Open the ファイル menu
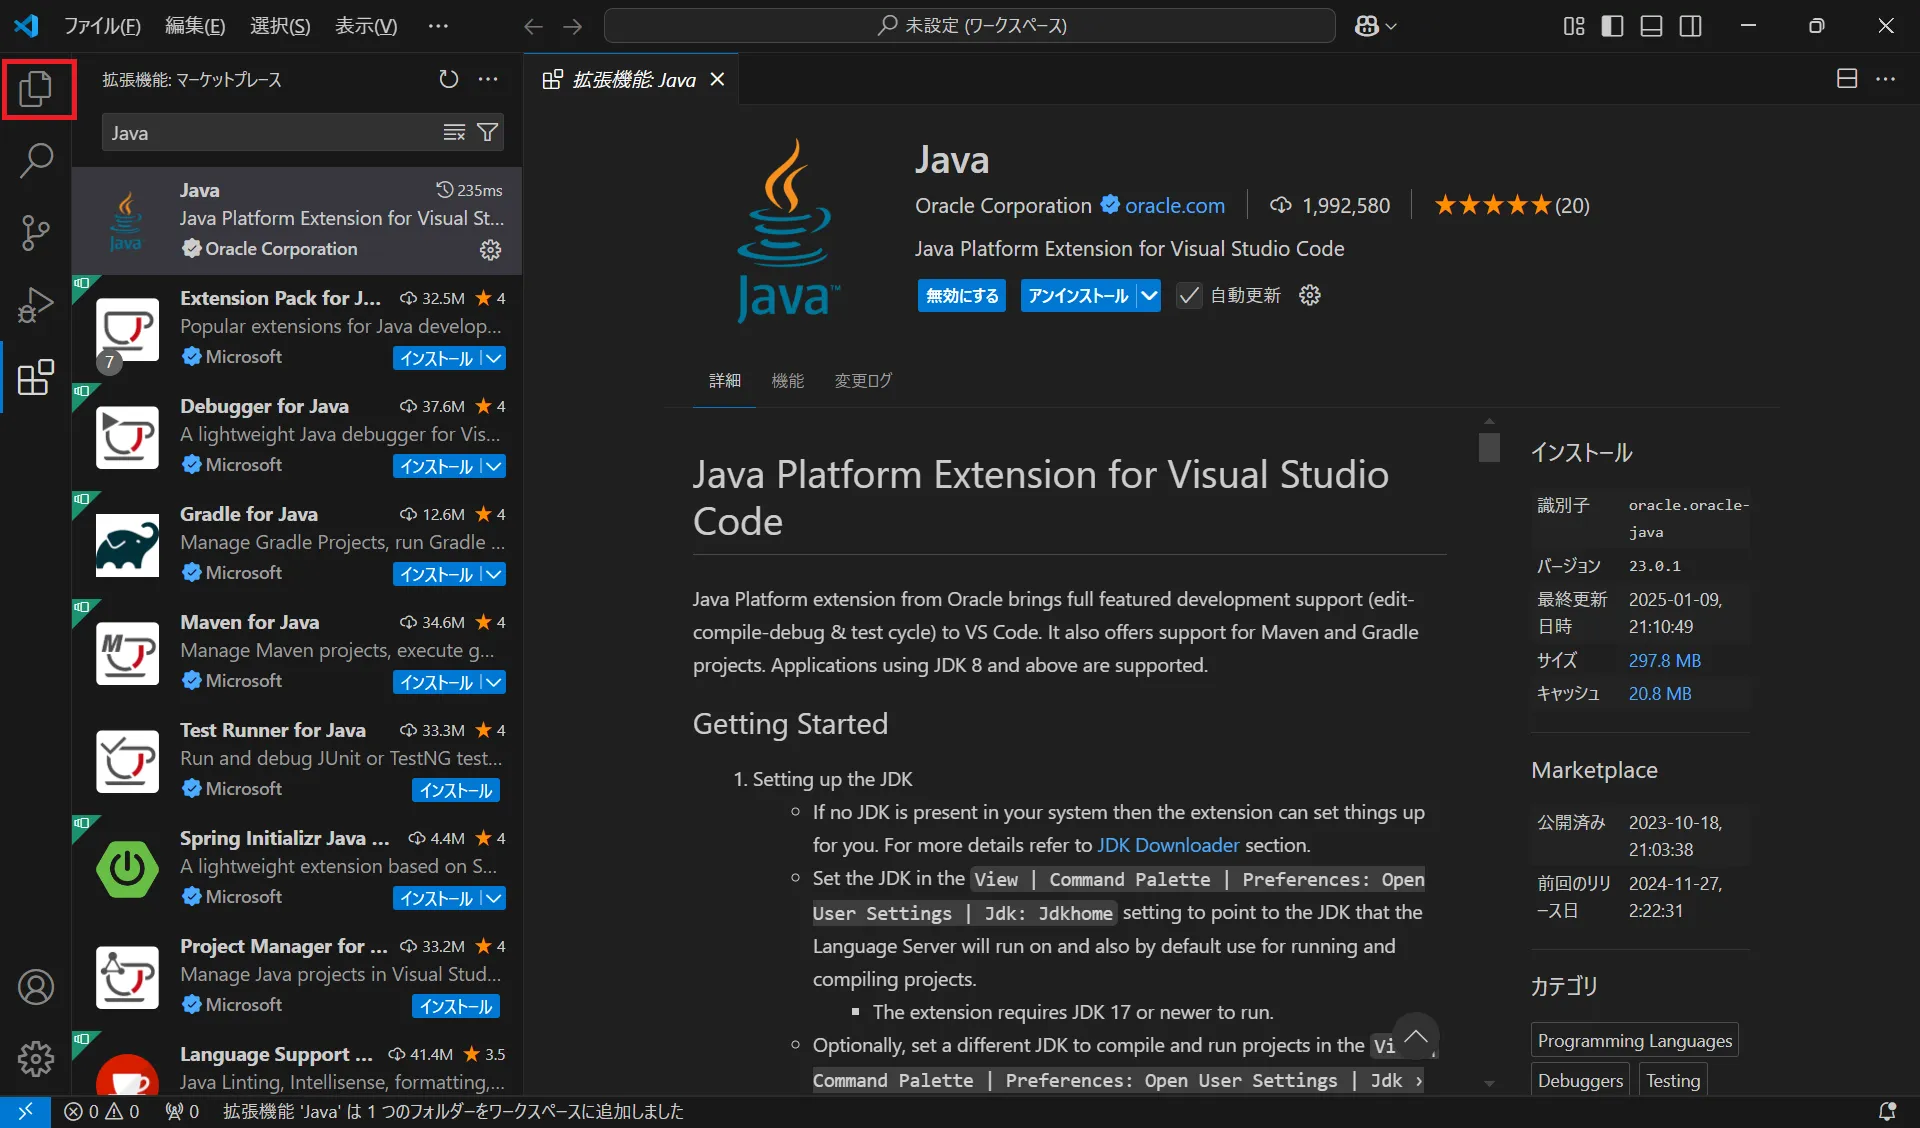1920x1128 pixels. click(x=102, y=26)
